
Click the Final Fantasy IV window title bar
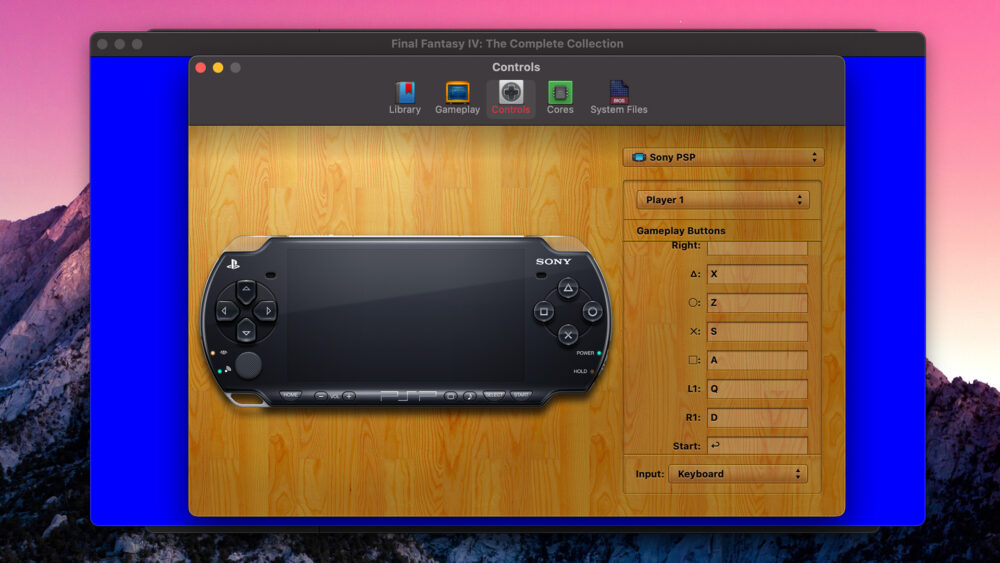tap(508, 44)
